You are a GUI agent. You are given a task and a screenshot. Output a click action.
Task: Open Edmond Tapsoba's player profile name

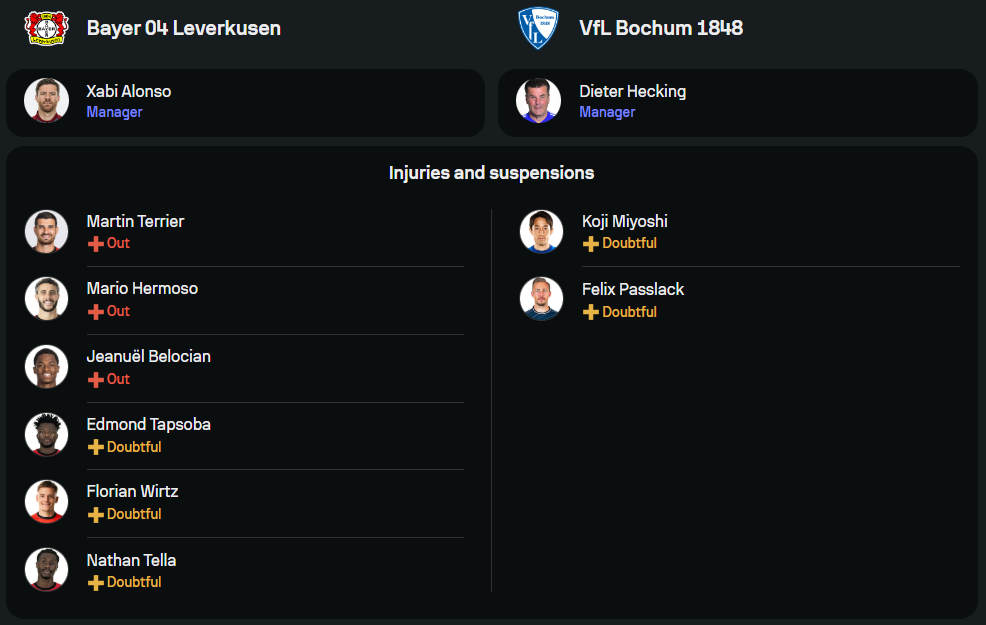149,424
